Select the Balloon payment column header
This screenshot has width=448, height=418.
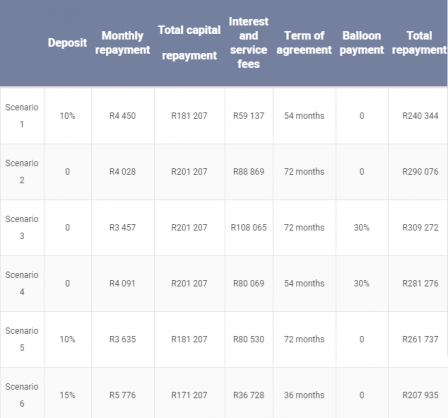[x=362, y=43]
